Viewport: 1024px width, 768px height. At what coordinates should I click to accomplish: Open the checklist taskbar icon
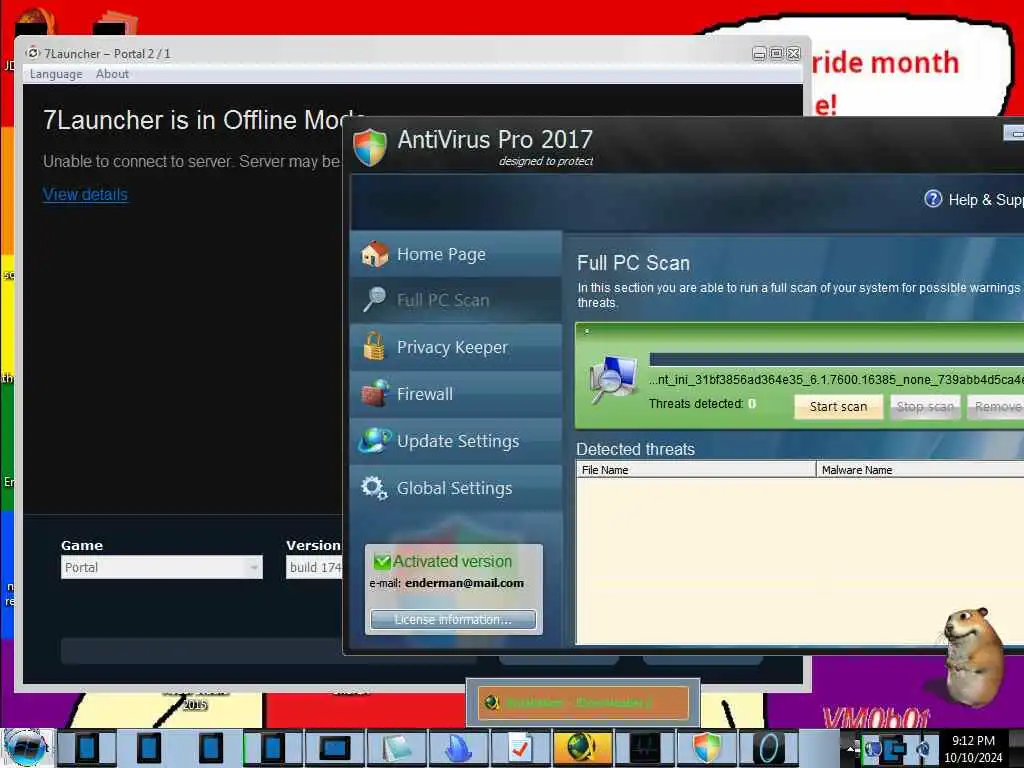tap(520, 748)
